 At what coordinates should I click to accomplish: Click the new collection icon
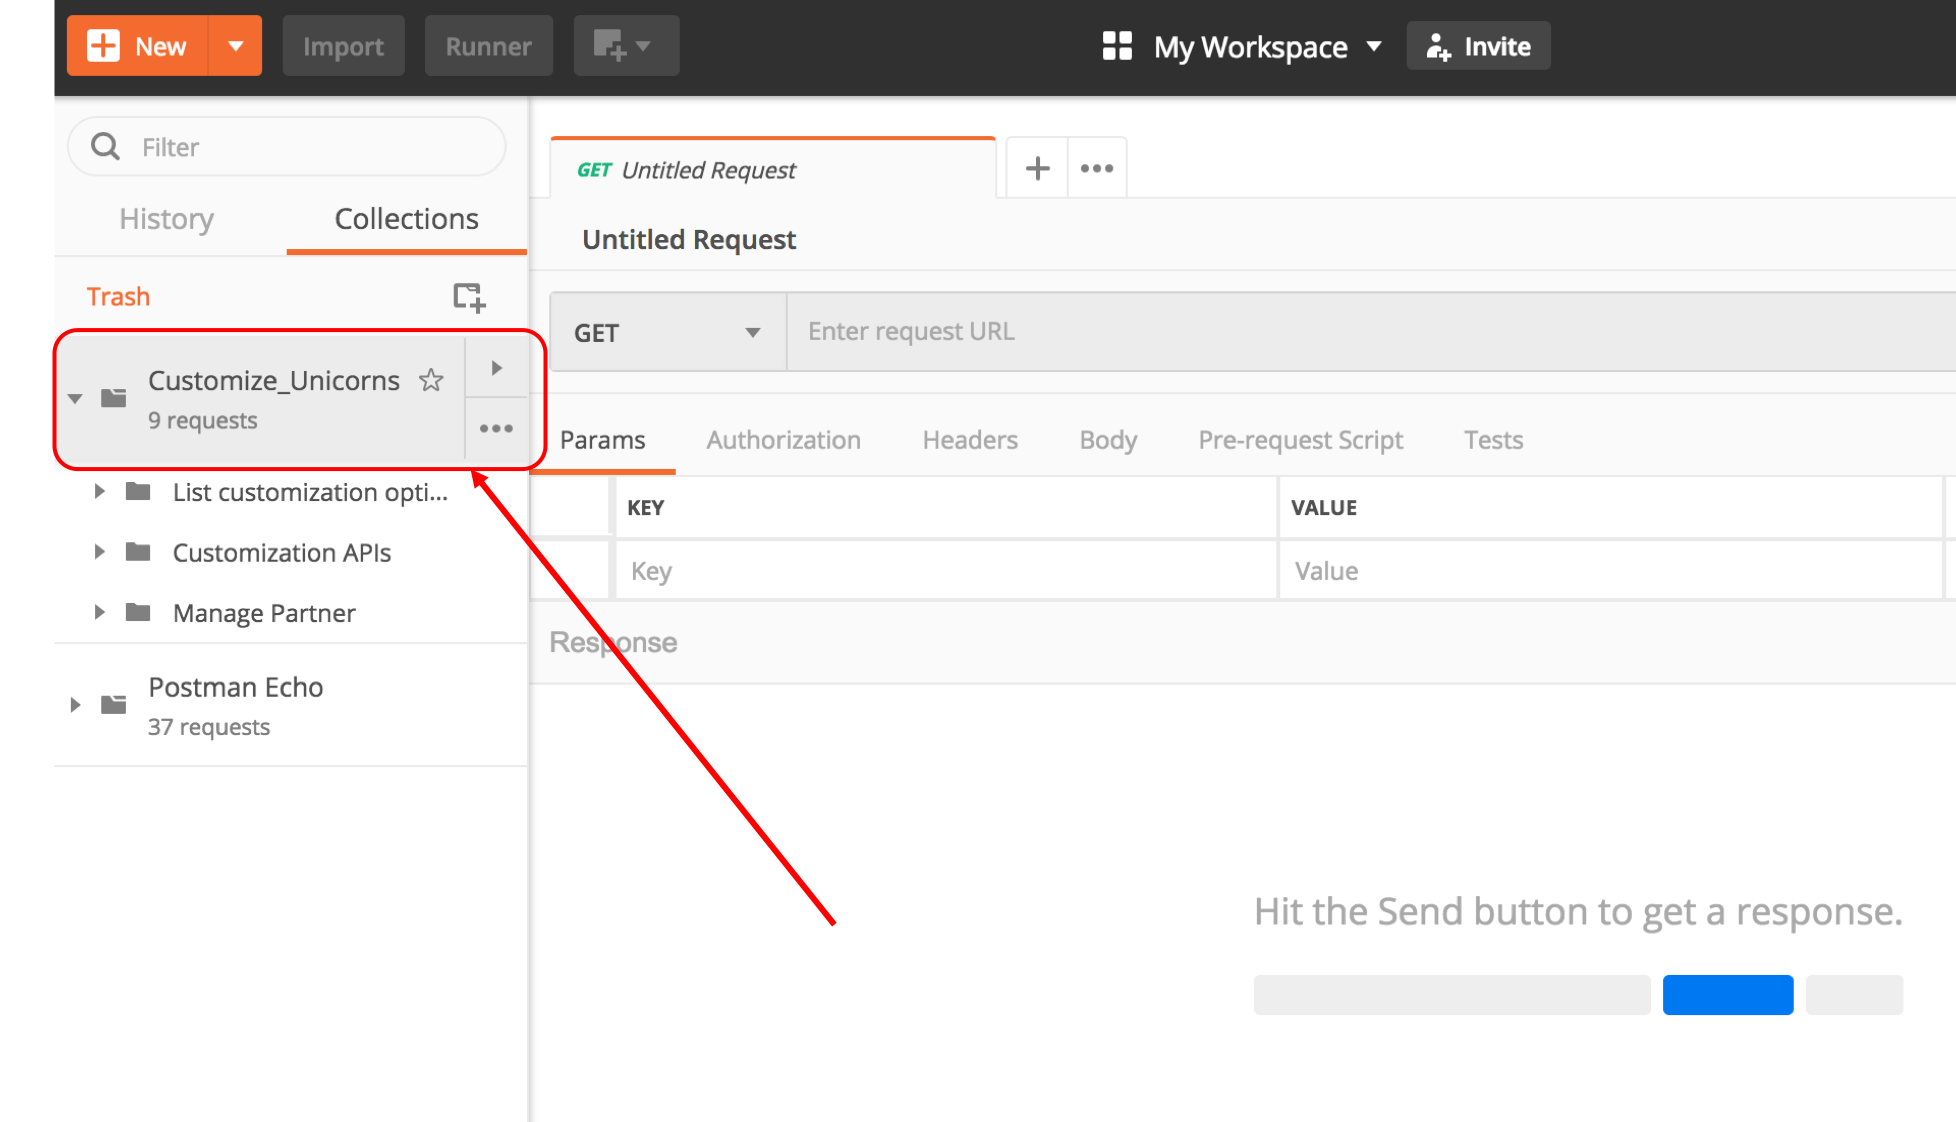[x=468, y=297]
